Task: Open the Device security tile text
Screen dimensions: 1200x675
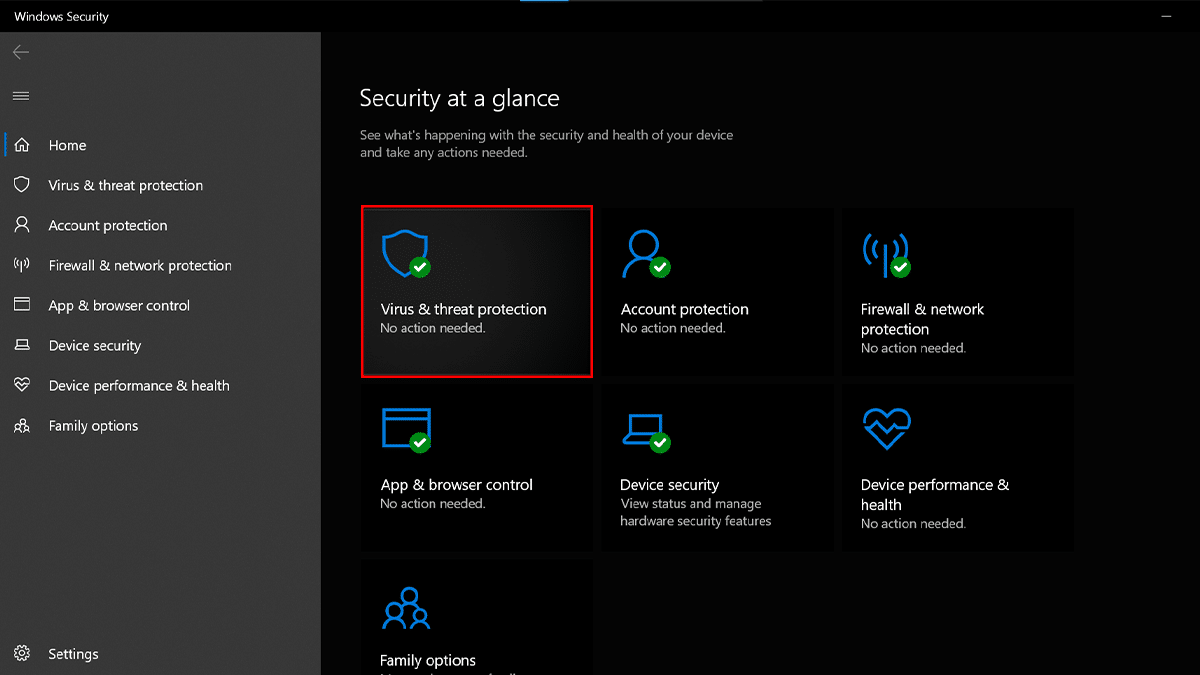Action: (669, 485)
